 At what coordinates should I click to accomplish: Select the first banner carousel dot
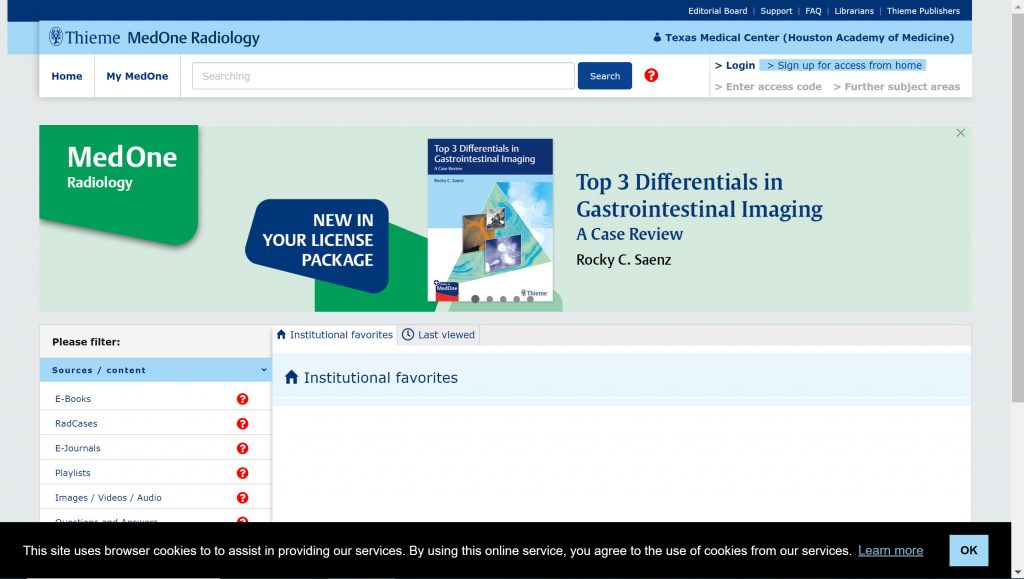(475, 299)
